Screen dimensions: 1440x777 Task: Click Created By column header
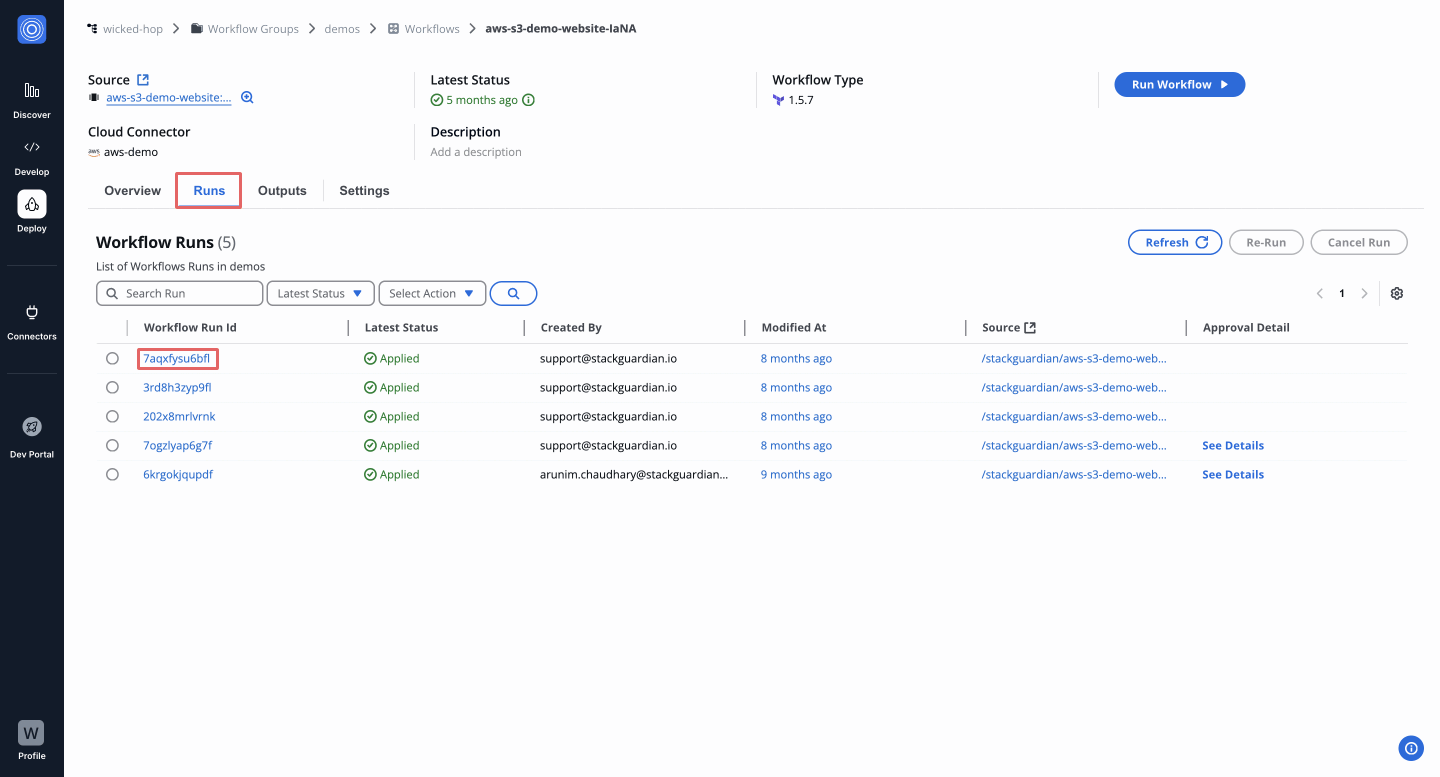[x=571, y=327]
